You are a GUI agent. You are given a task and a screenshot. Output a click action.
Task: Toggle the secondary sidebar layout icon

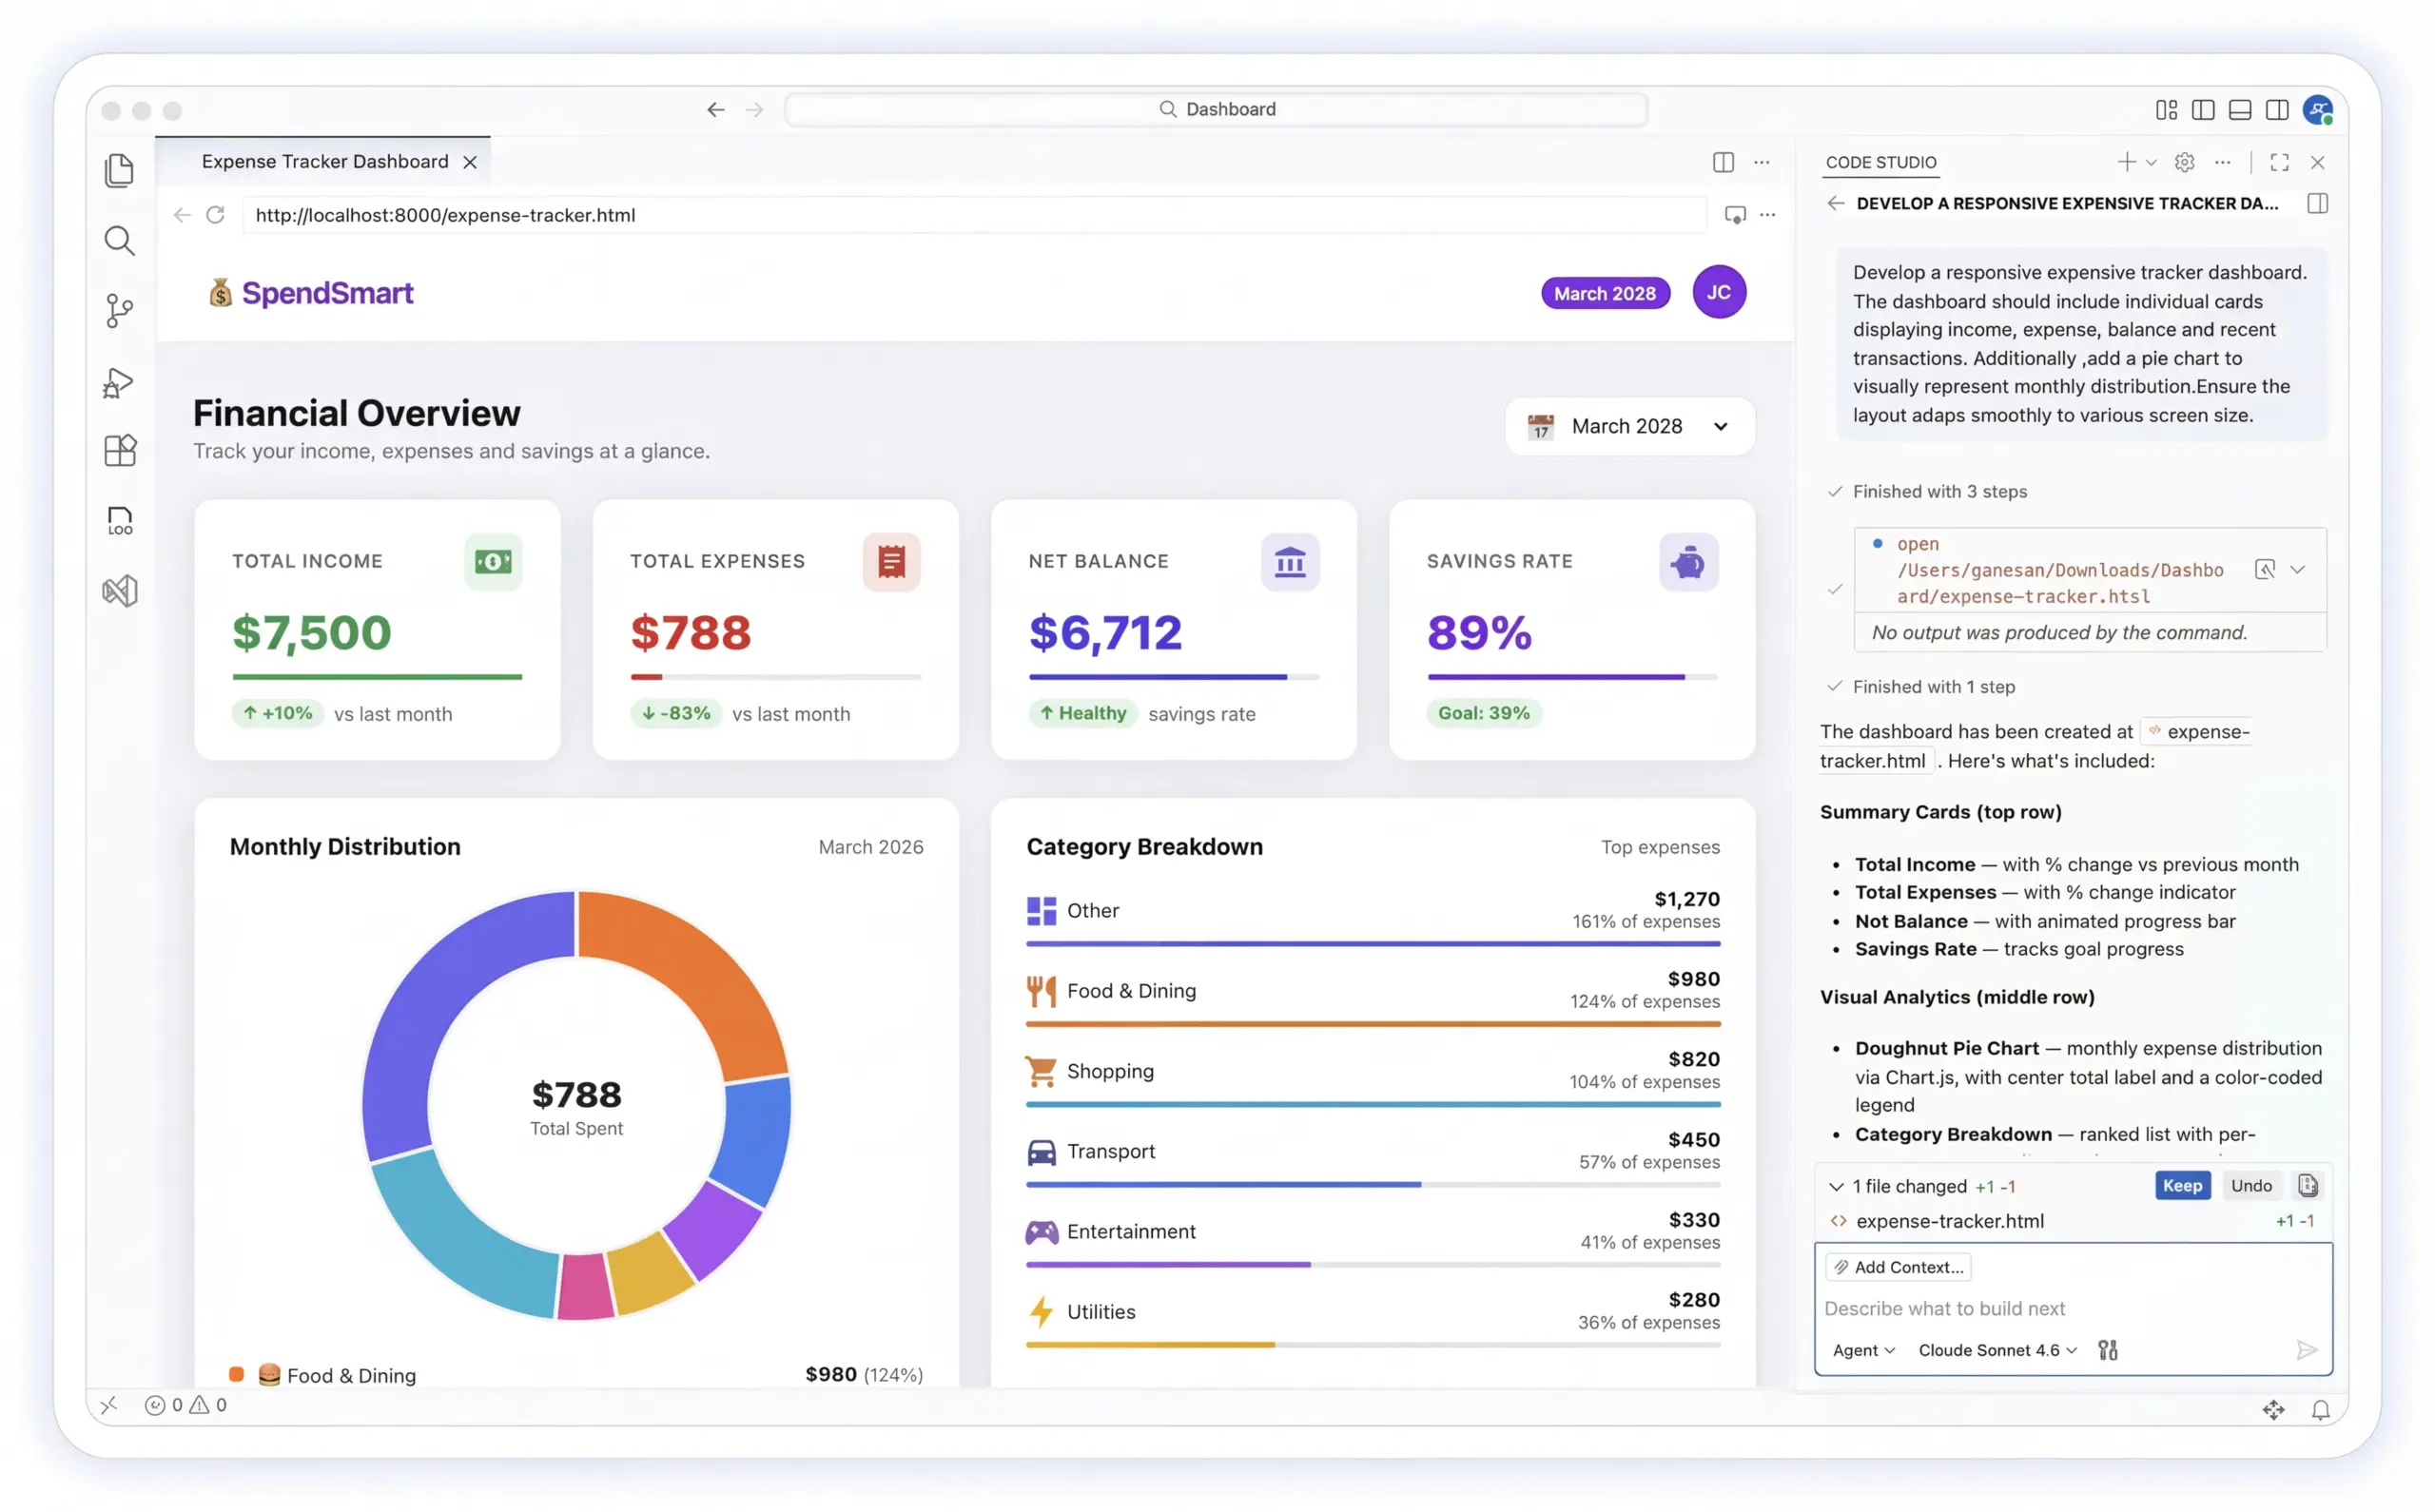(x=2277, y=110)
